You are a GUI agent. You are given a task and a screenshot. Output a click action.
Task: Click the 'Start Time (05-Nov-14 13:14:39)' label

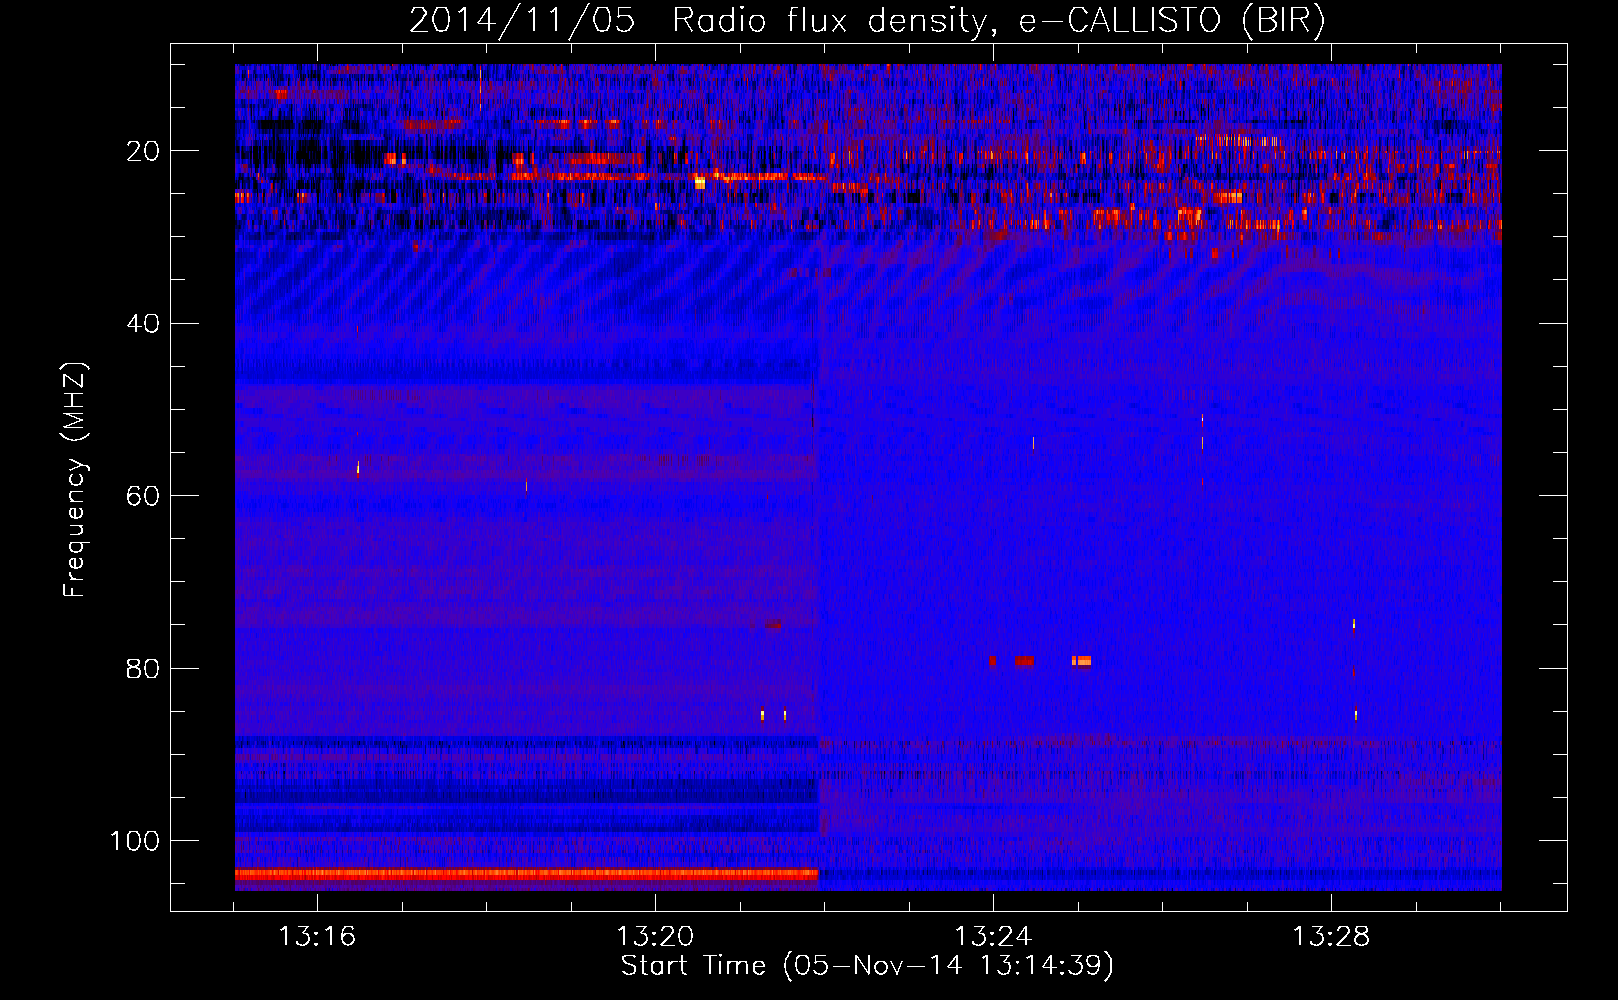point(867,966)
